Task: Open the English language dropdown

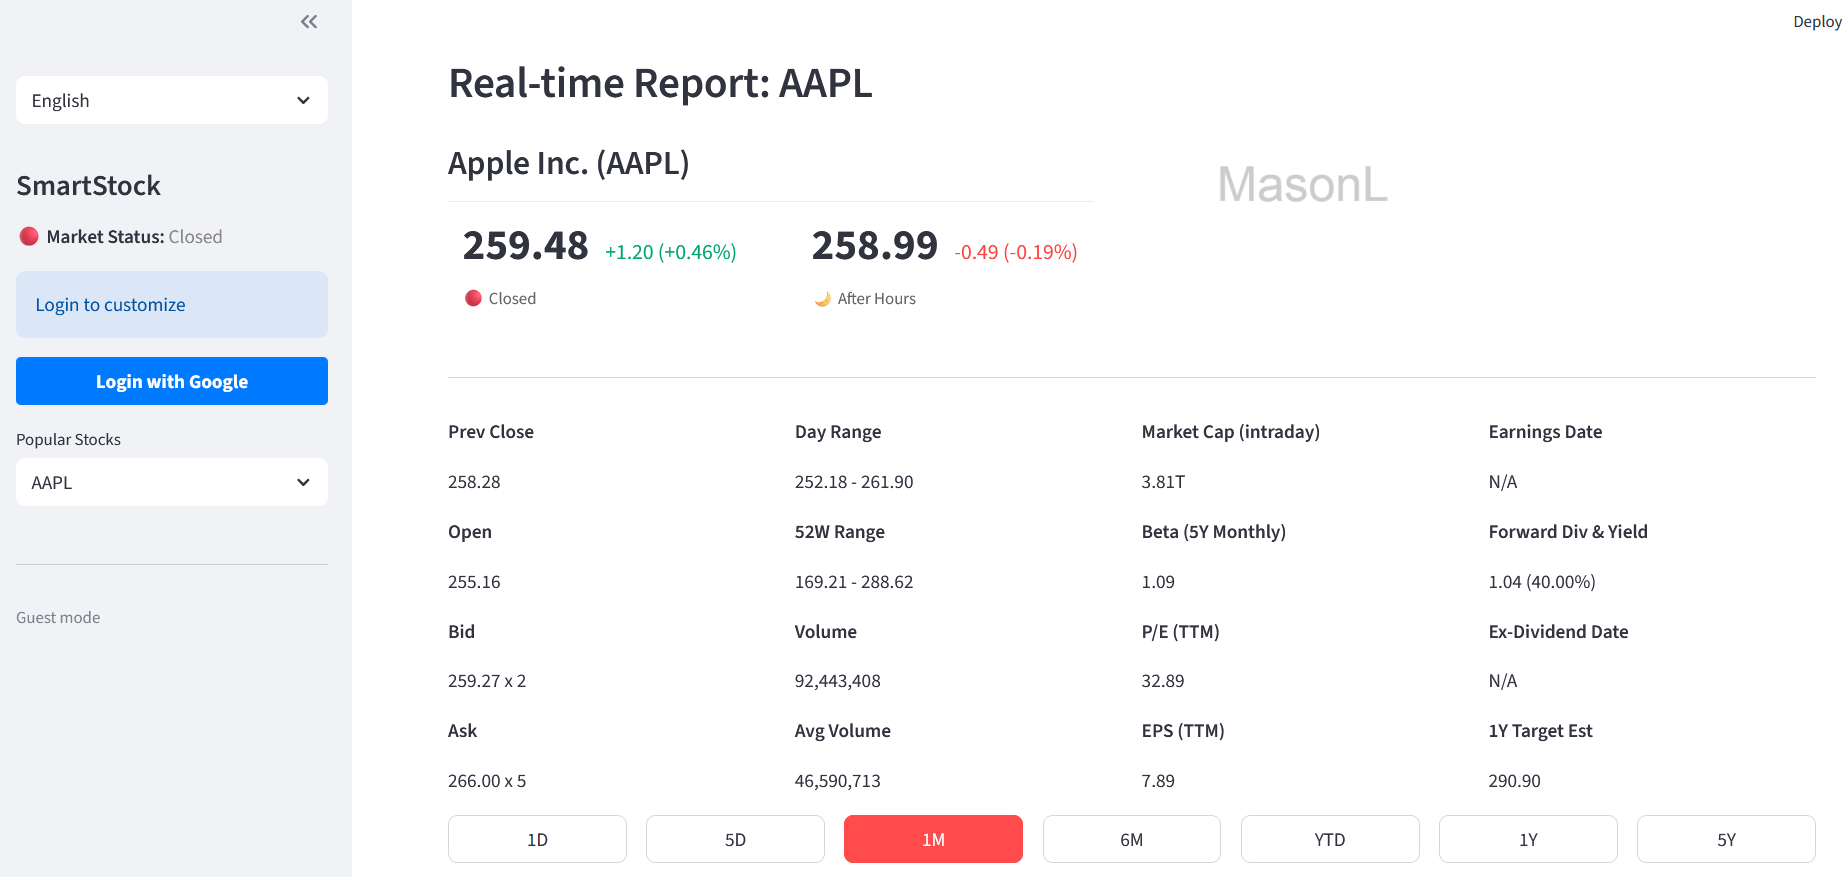Action: pos(171,100)
